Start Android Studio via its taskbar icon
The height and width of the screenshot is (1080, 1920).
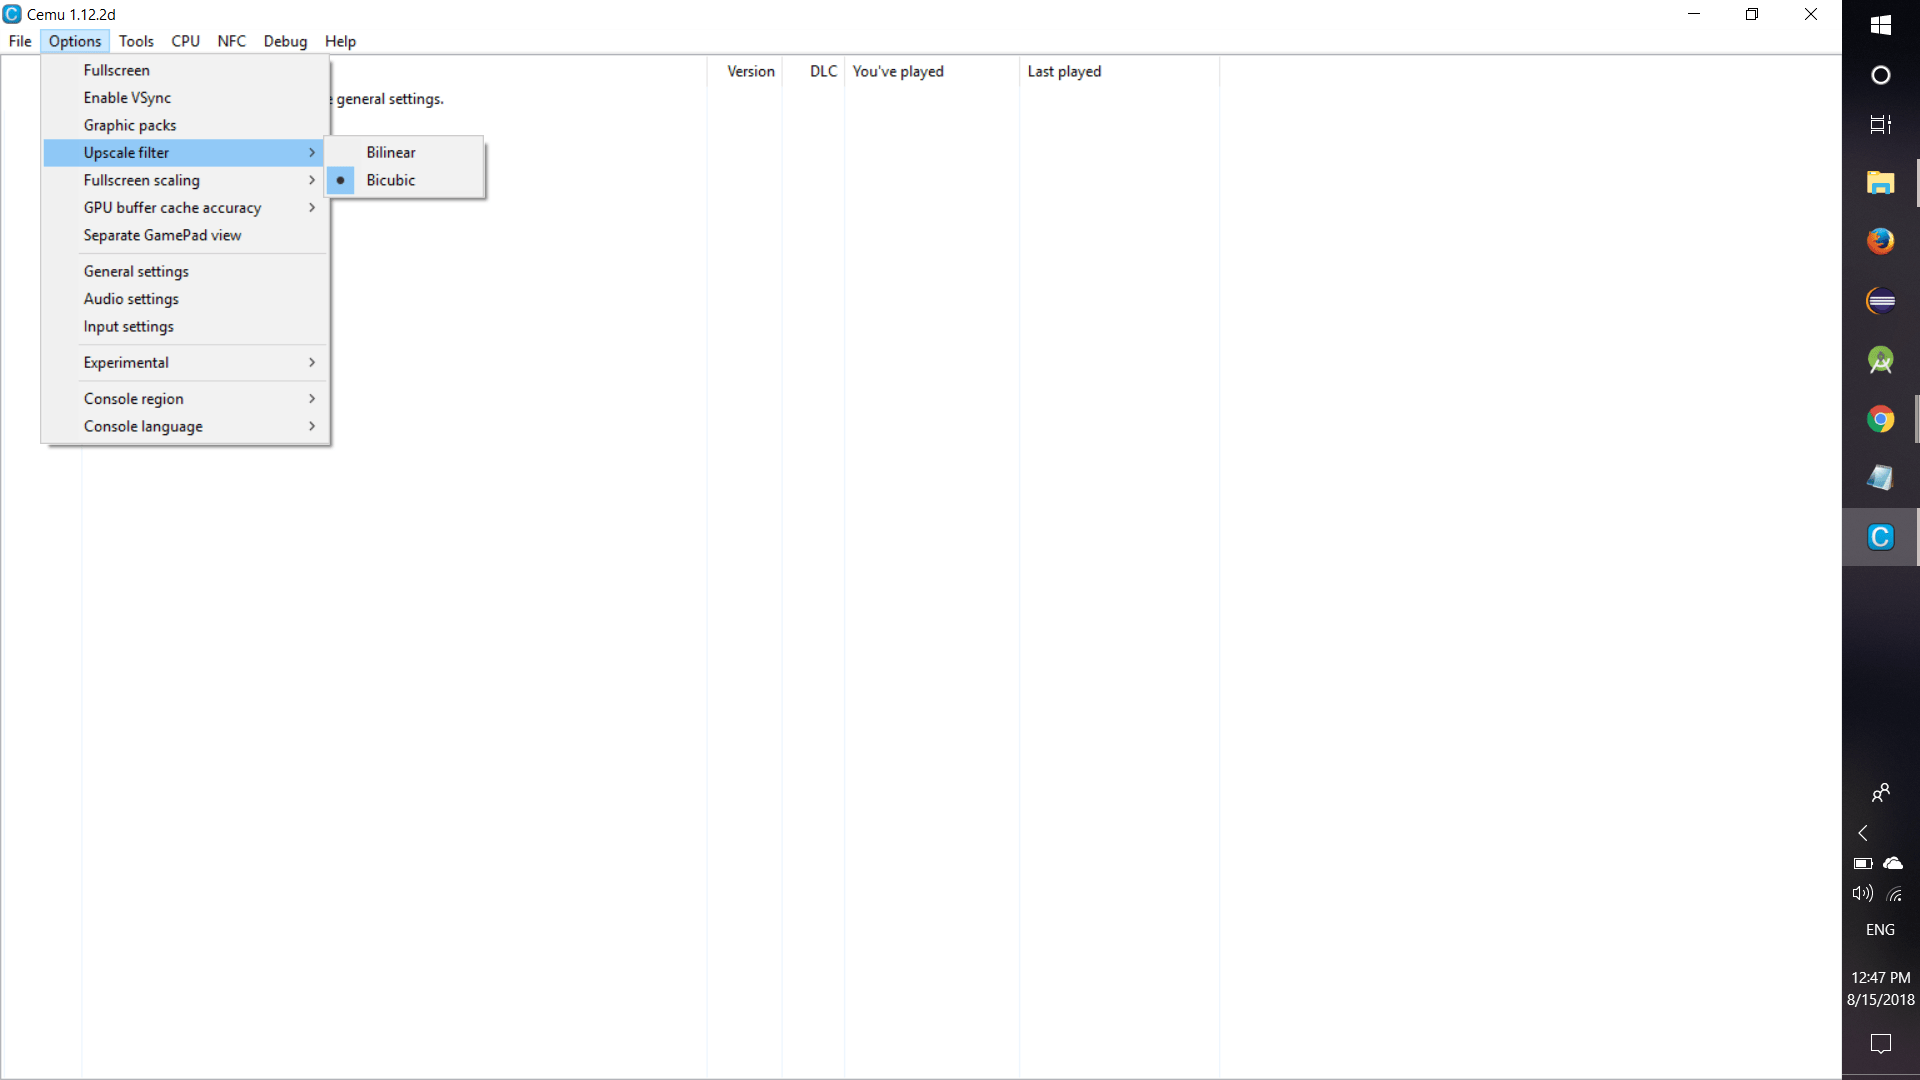pyautogui.click(x=1881, y=361)
